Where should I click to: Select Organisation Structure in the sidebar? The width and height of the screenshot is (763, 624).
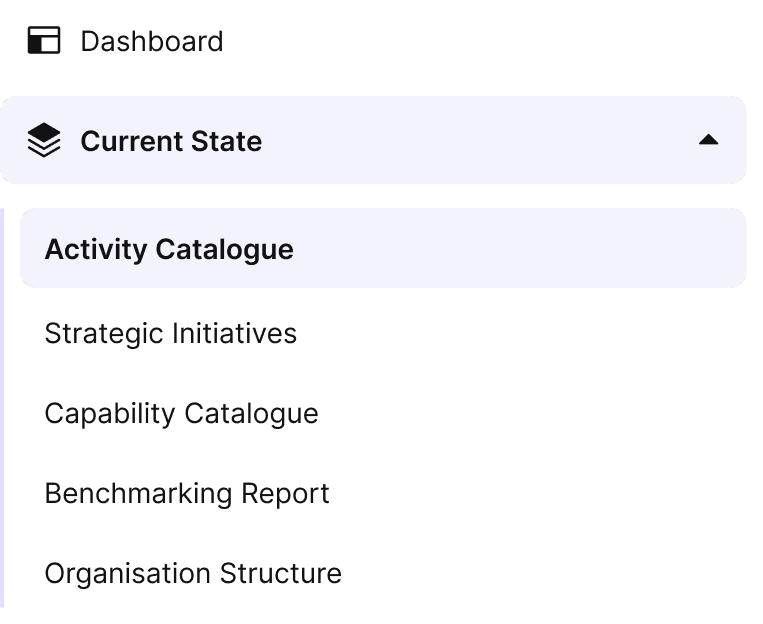193,573
